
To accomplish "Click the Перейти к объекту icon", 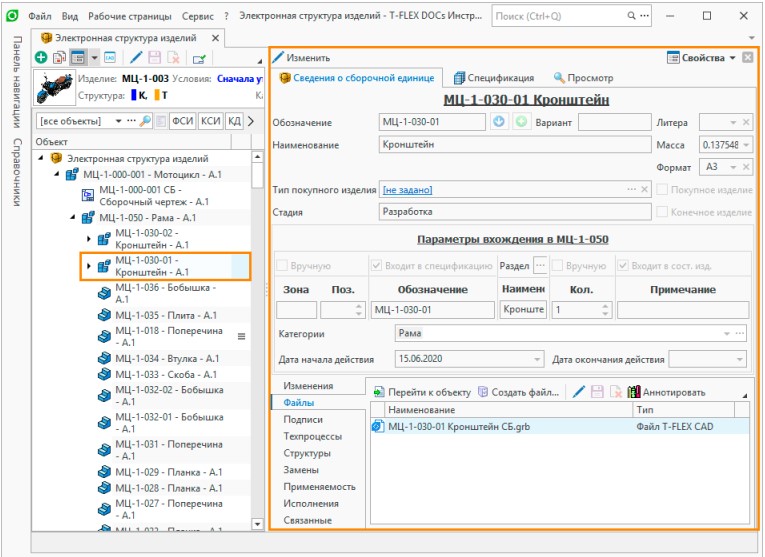I will (377, 392).
